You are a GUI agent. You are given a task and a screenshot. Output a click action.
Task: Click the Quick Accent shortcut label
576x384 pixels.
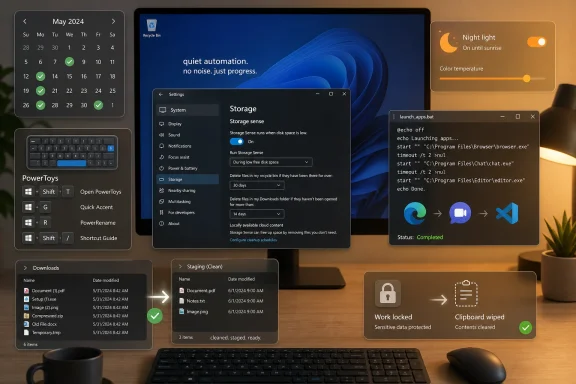coord(97,207)
